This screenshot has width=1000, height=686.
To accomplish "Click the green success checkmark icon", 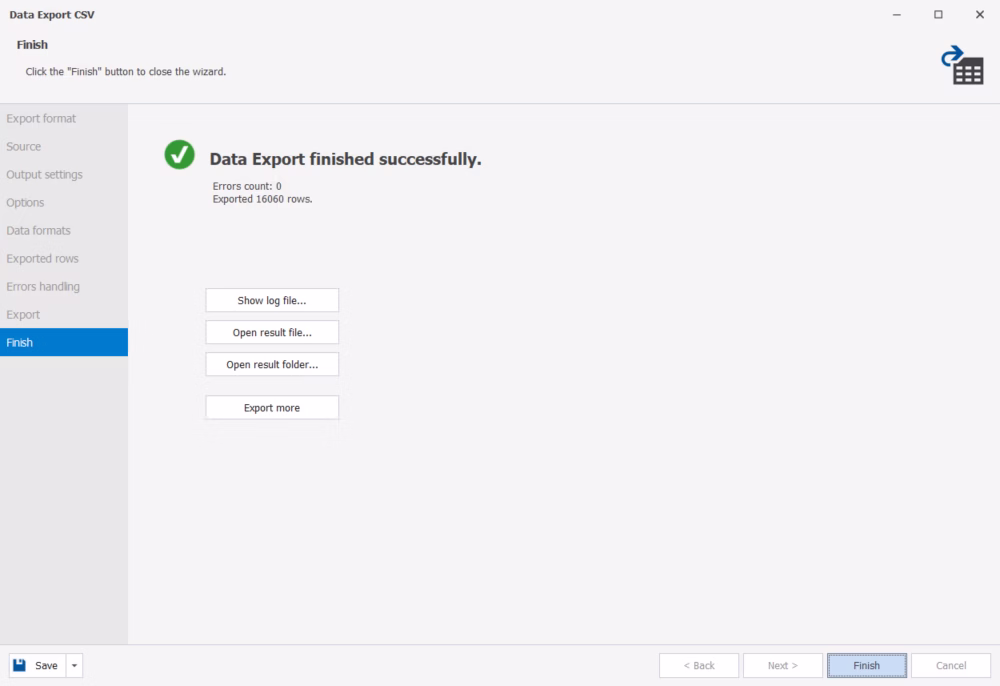I will click(179, 155).
